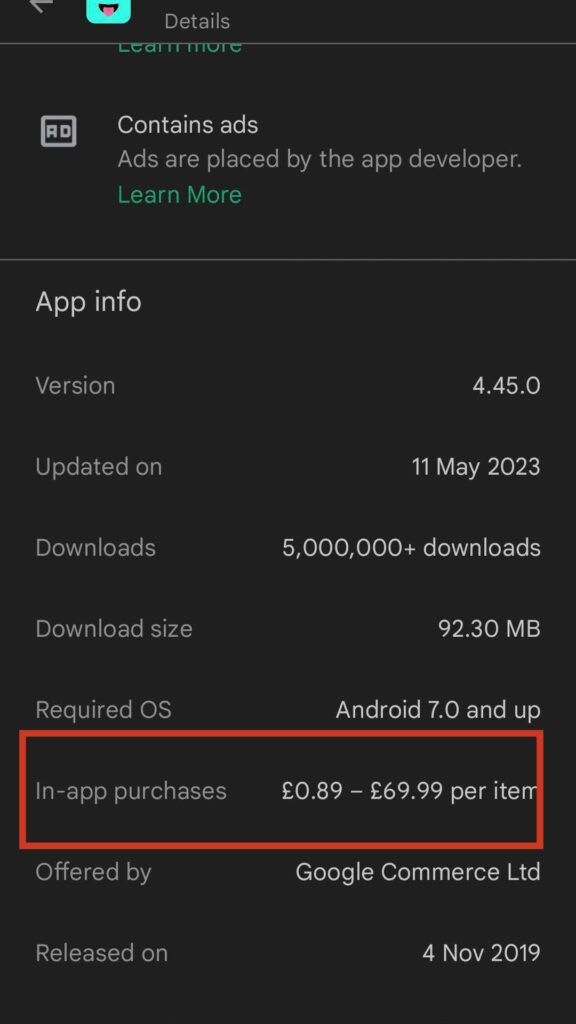This screenshot has width=576, height=1024.
Task: Click the Released on label
Action: tap(101, 953)
